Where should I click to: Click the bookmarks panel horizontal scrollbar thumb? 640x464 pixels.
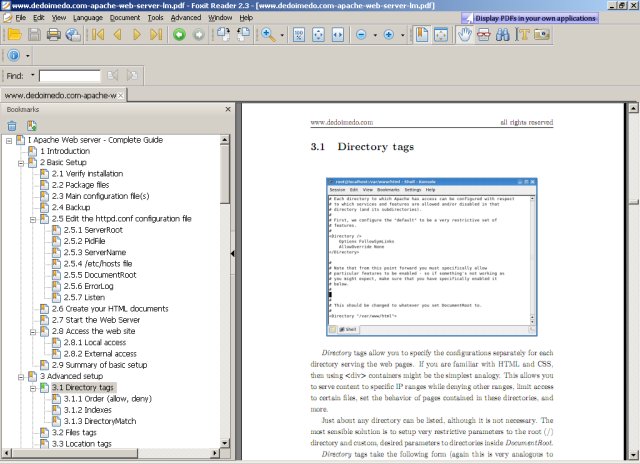coord(74,453)
